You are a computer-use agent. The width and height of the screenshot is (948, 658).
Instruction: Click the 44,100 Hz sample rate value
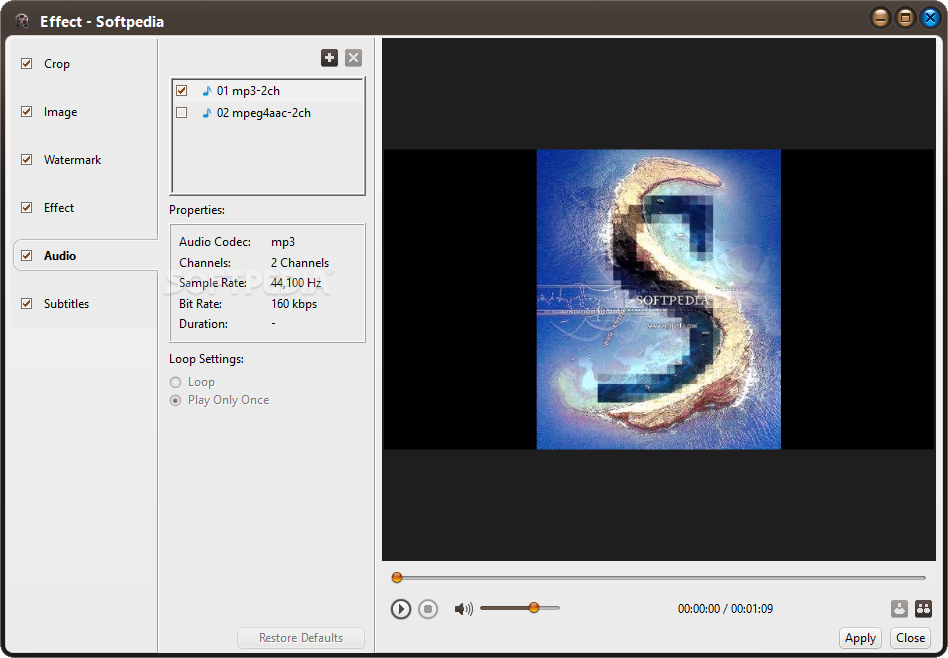296,283
